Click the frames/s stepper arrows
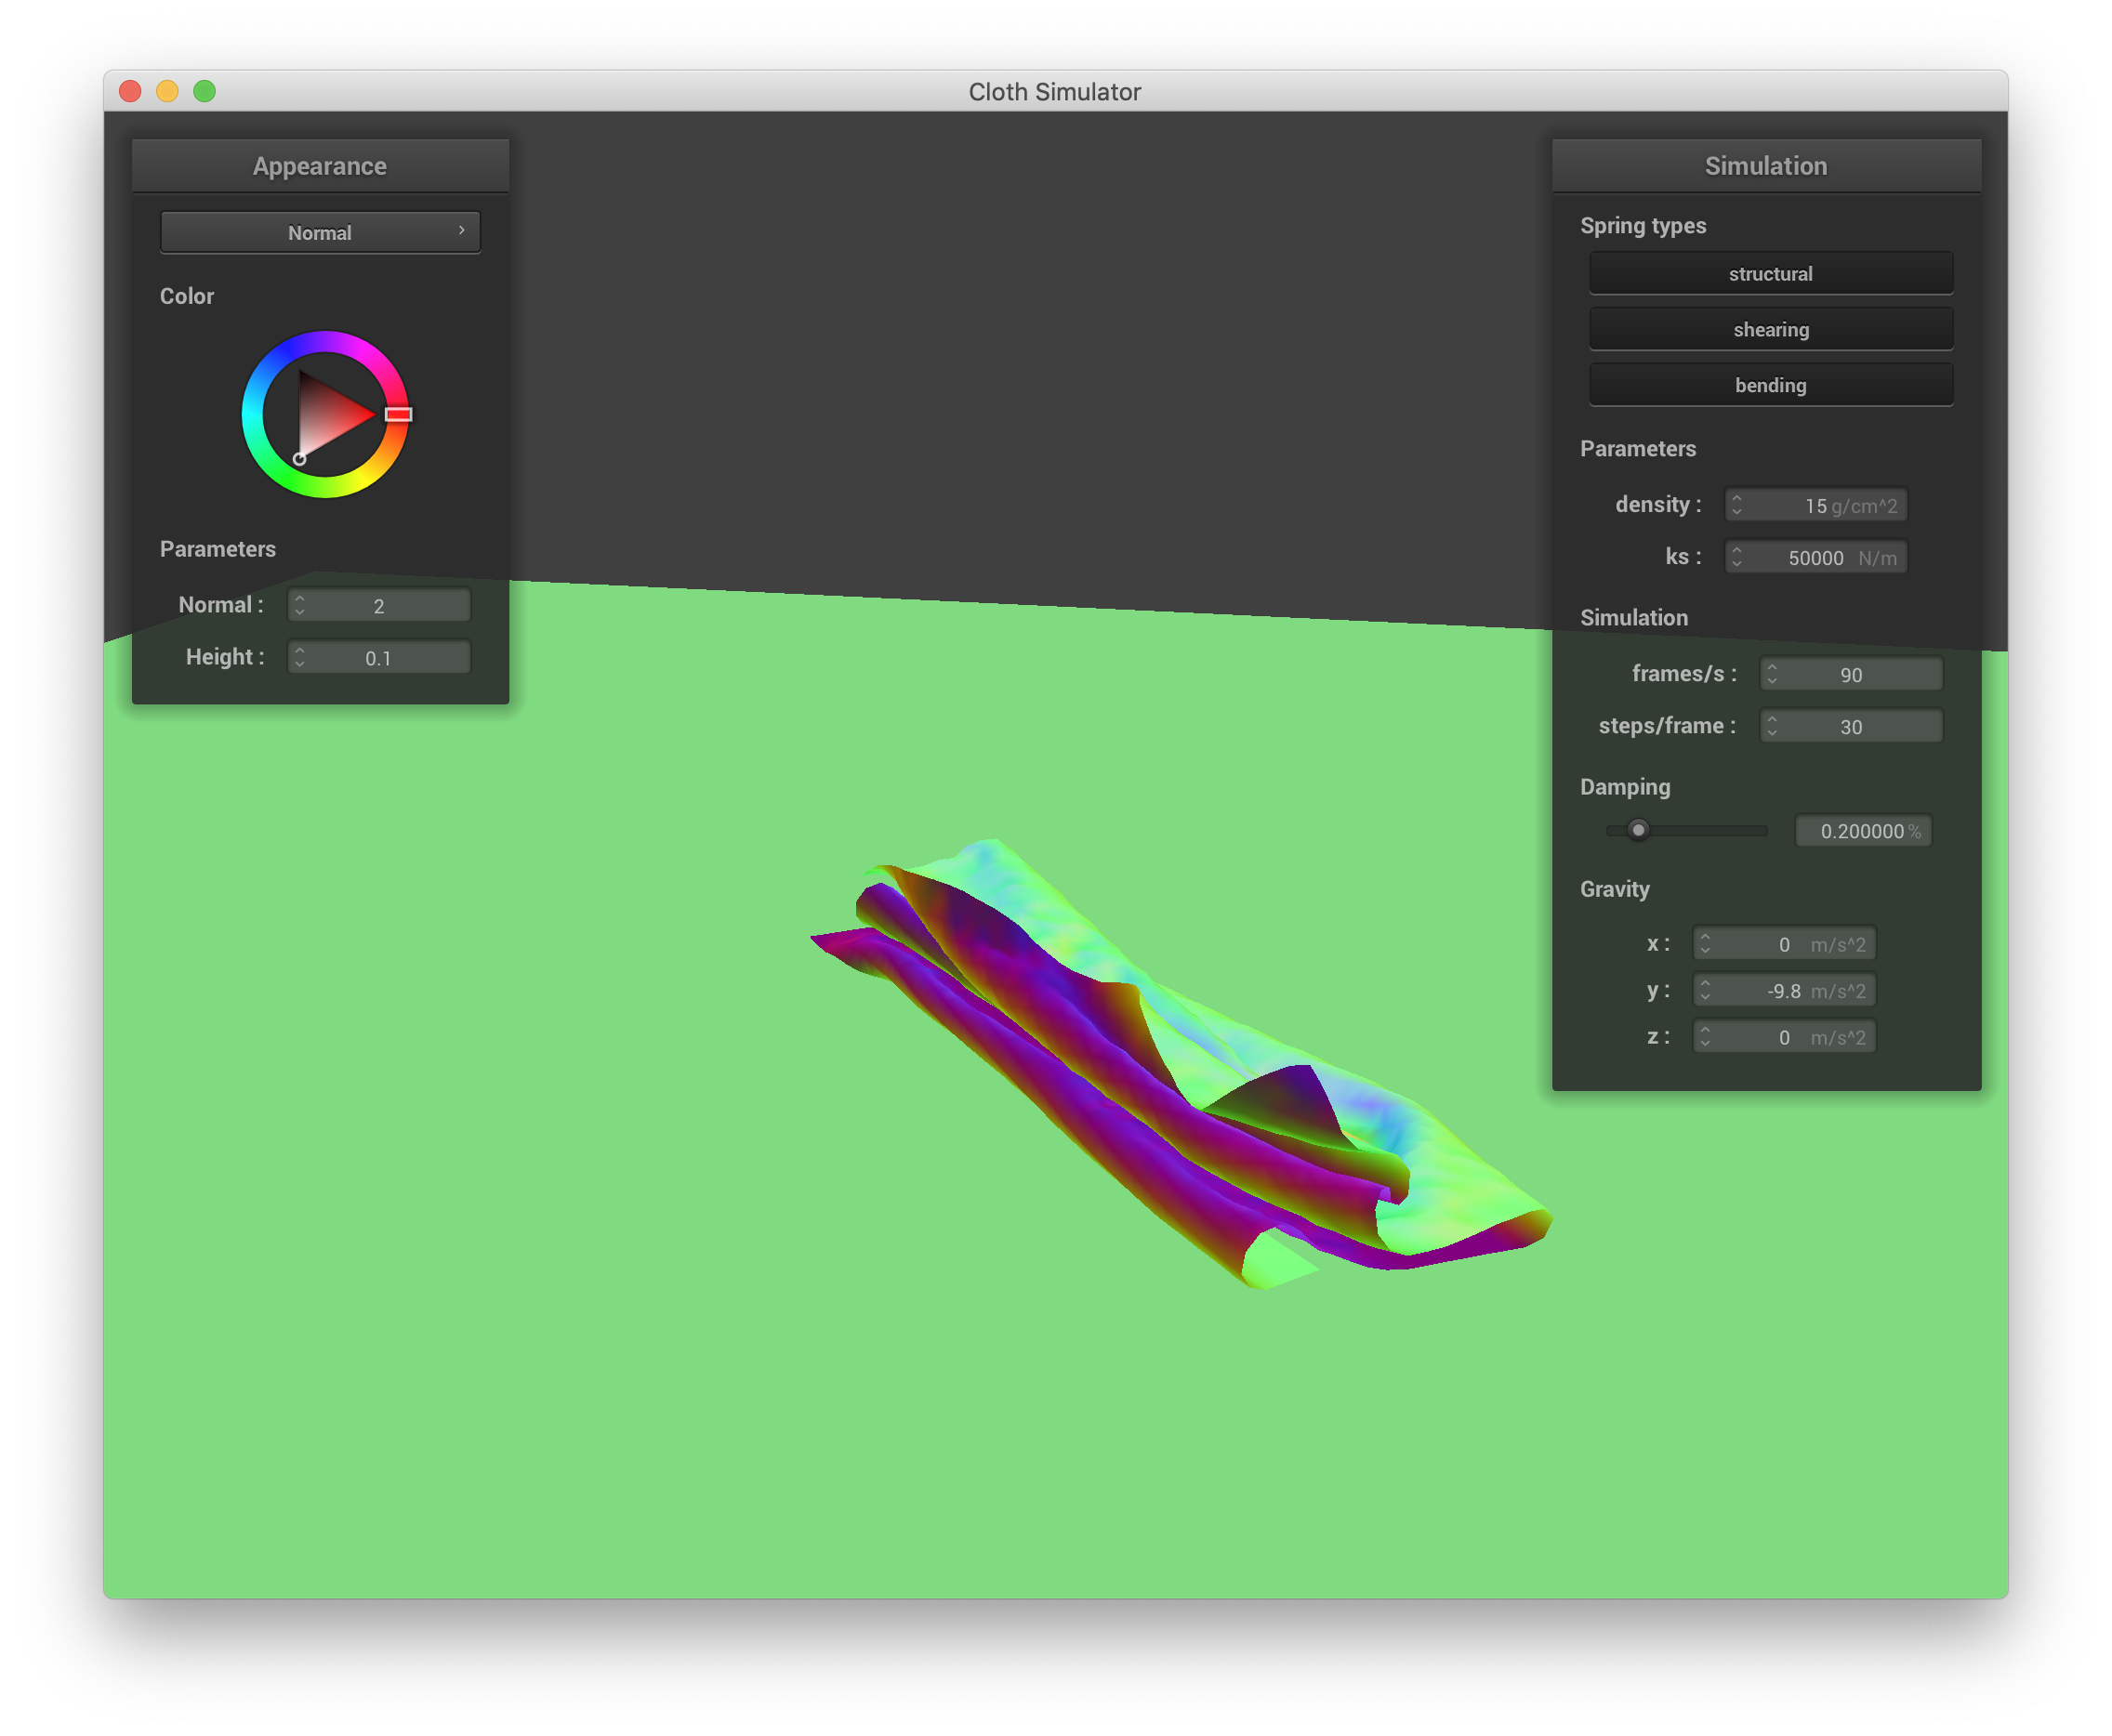Image resolution: width=2112 pixels, height=1736 pixels. [1772, 674]
